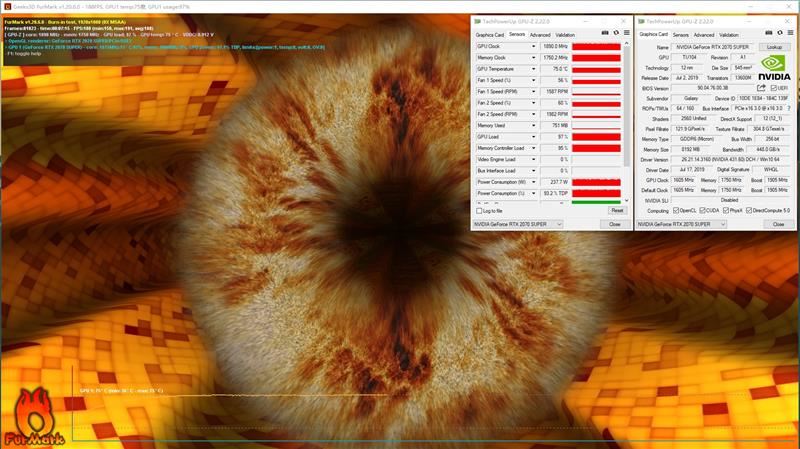Click Close button in Graphics Card window
Screen dimensions: 800x449
click(778, 224)
